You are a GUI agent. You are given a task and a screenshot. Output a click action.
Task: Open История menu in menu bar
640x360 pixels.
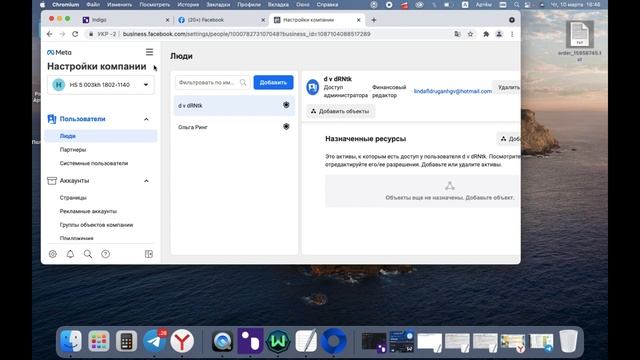[188, 4]
